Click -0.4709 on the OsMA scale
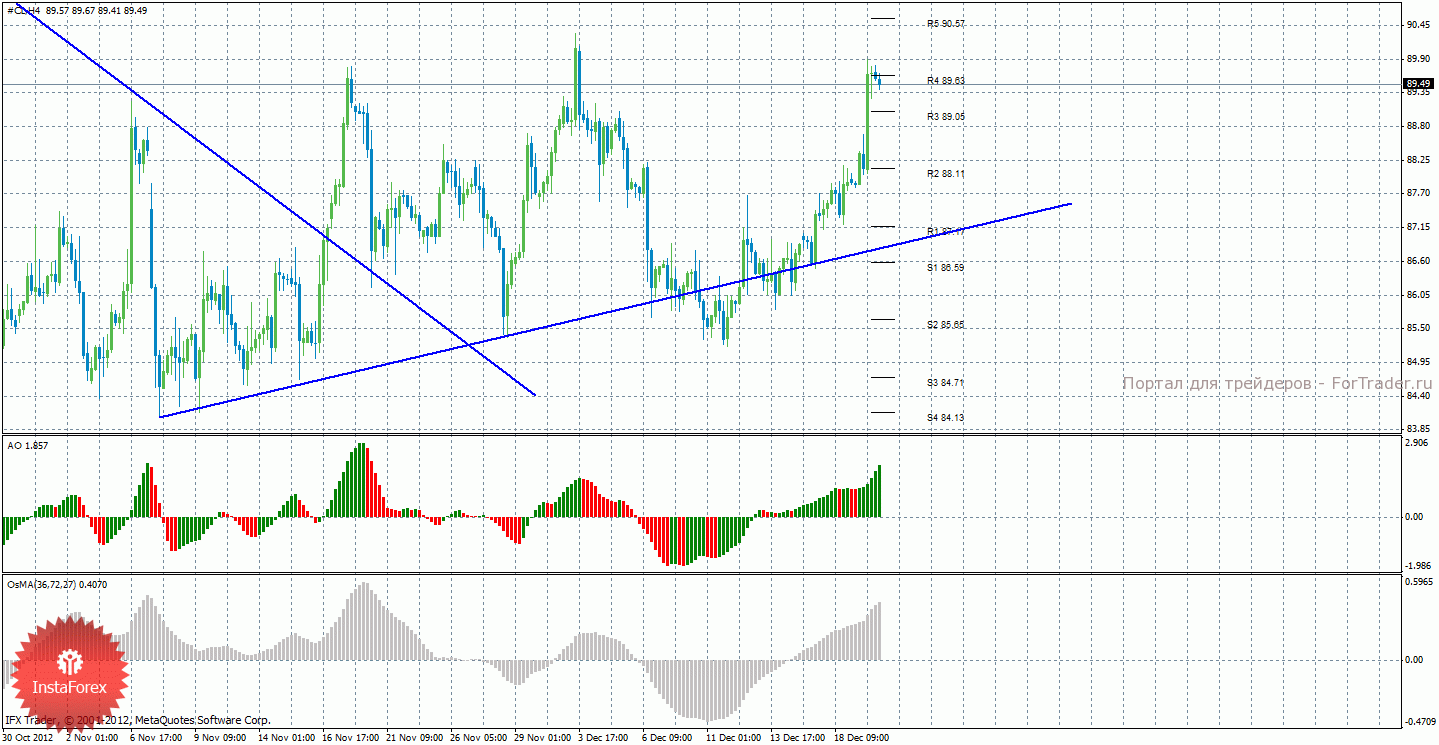 (1418, 720)
